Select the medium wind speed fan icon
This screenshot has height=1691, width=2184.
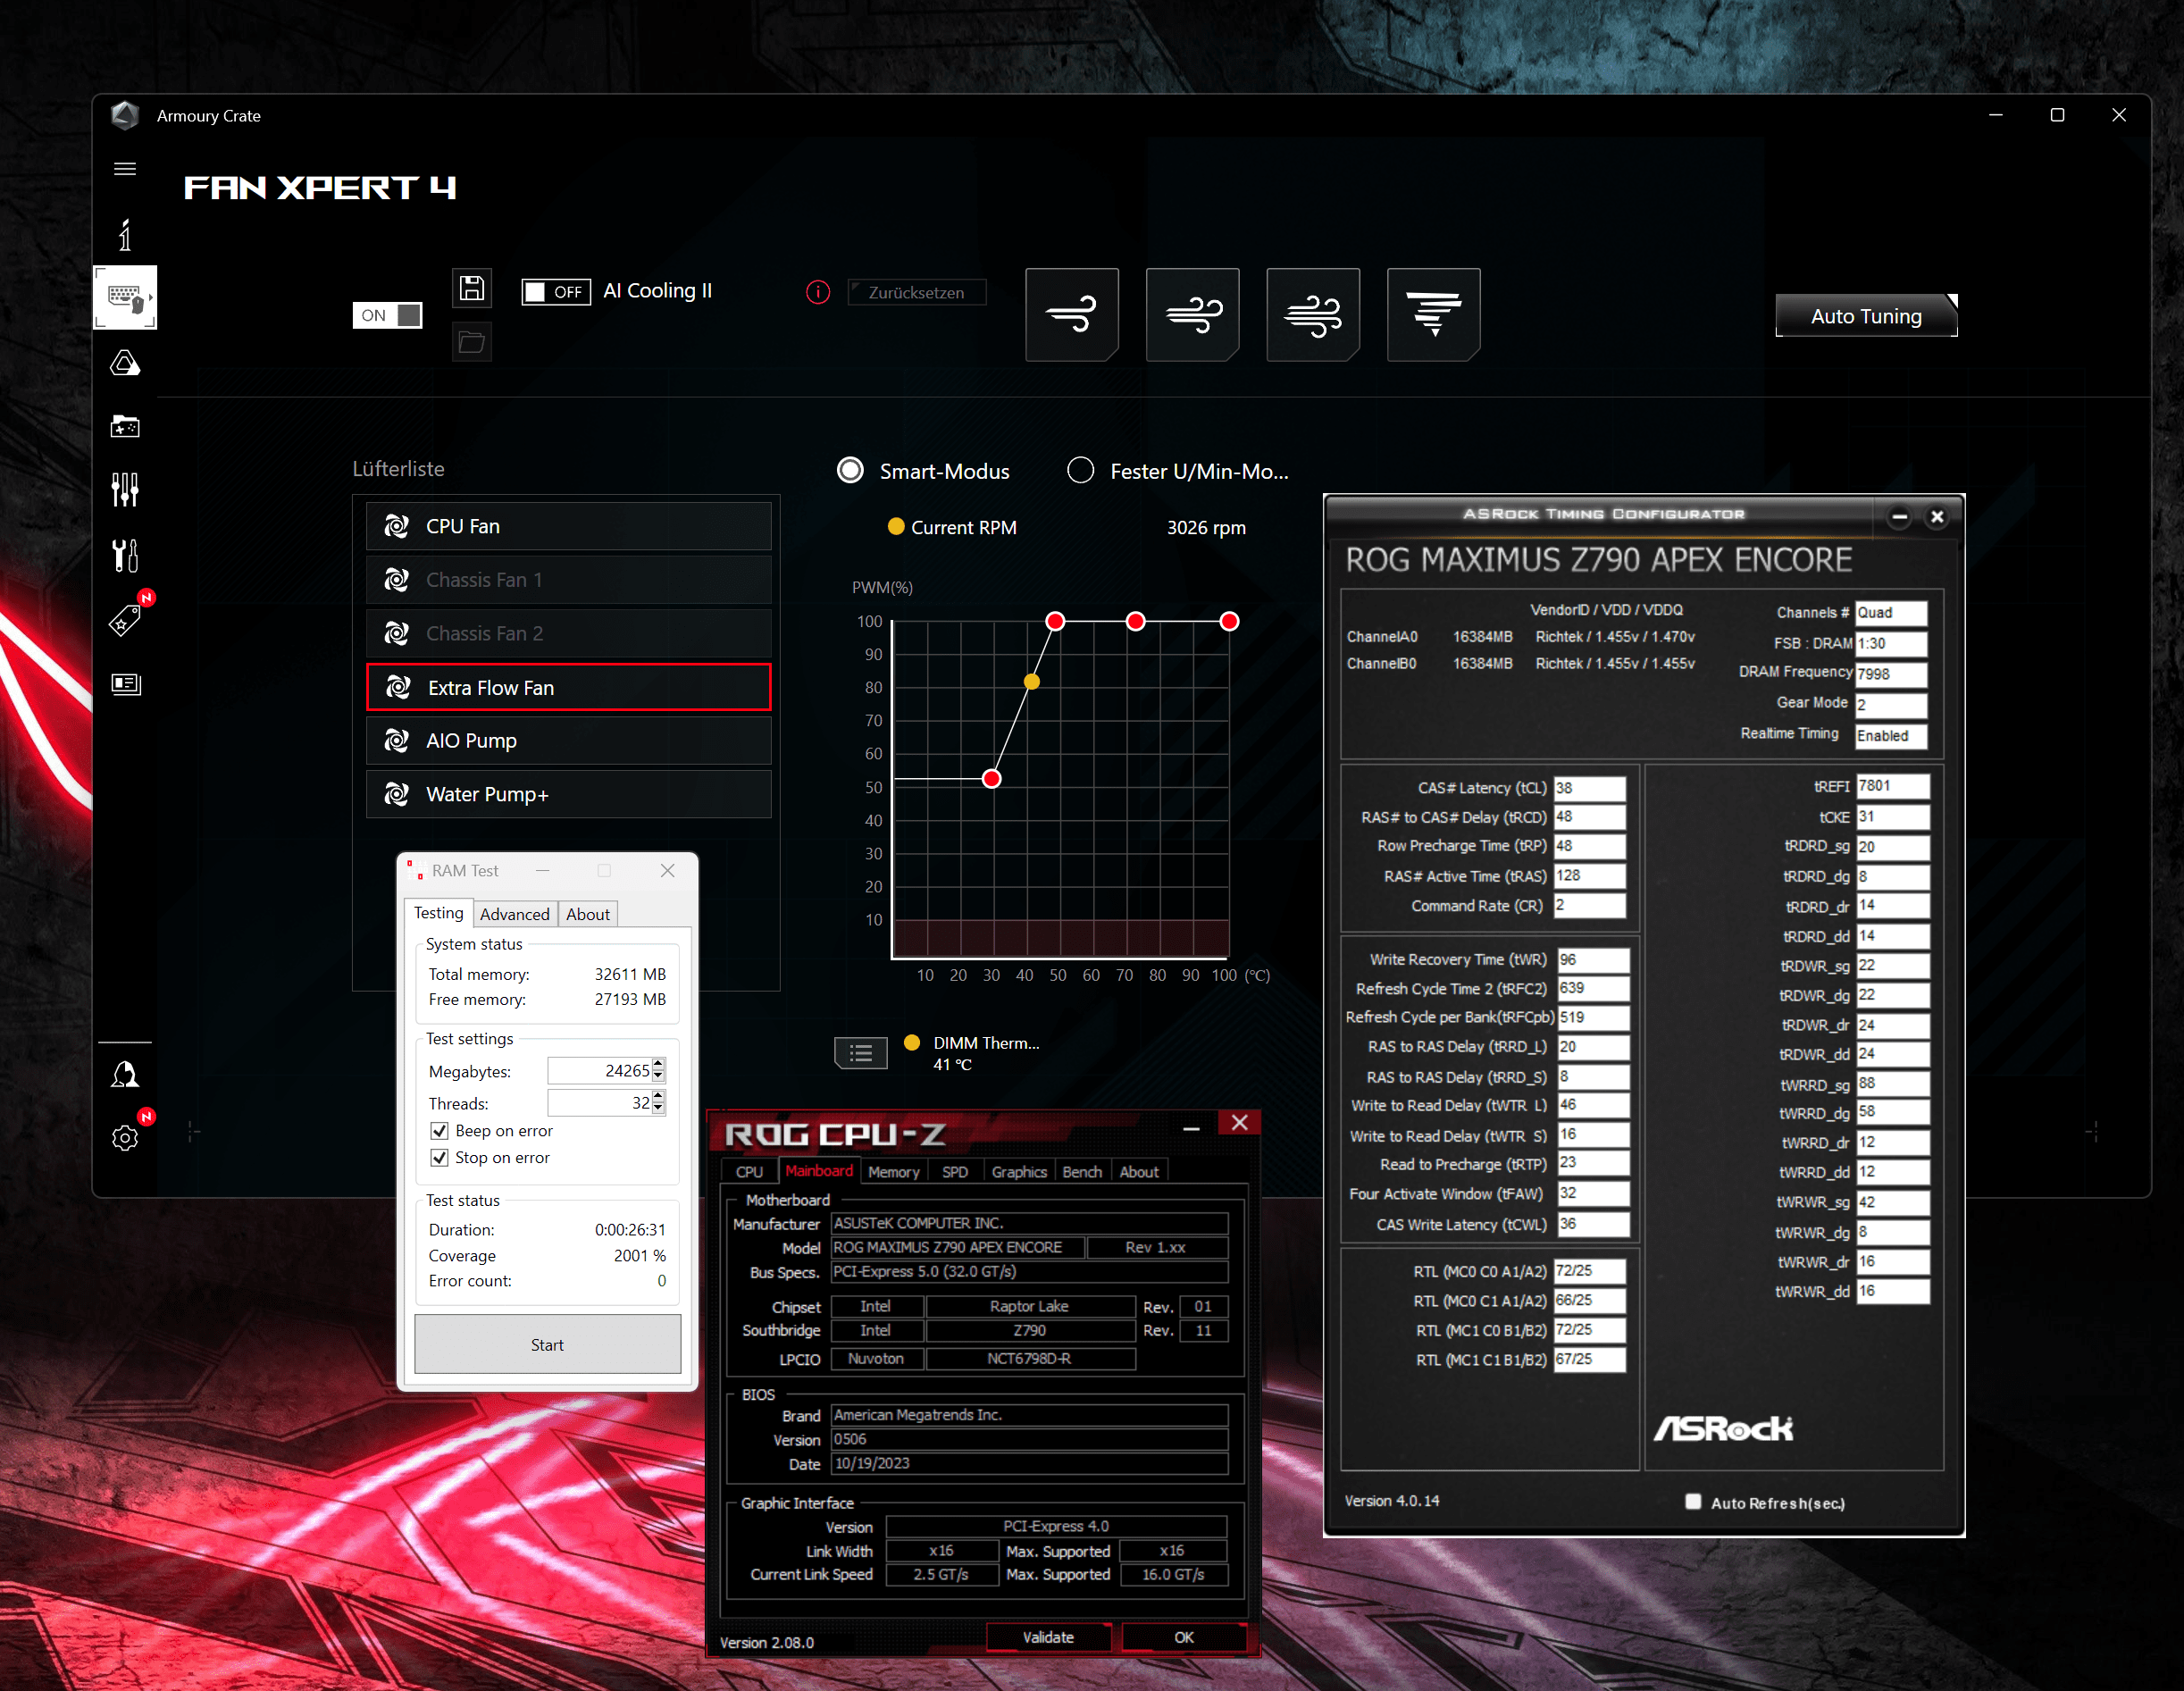pyautogui.click(x=1195, y=314)
